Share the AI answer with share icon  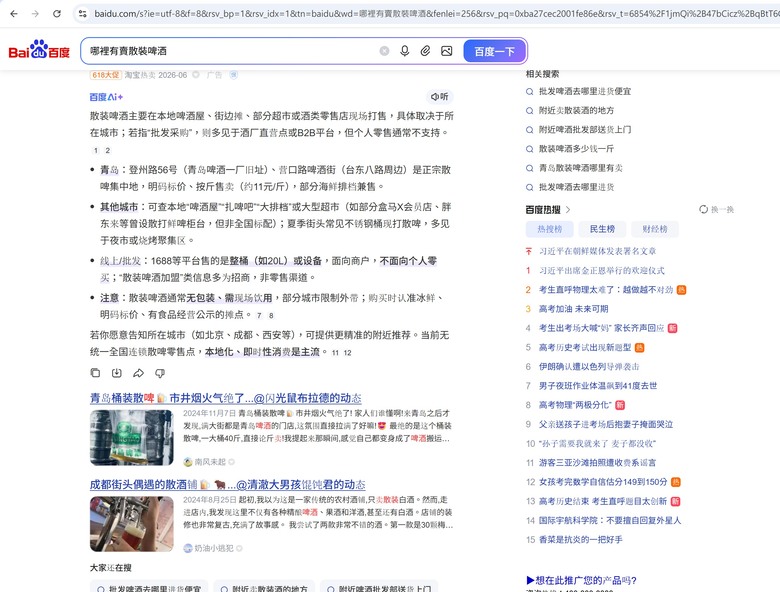pyautogui.click(x=138, y=373)
